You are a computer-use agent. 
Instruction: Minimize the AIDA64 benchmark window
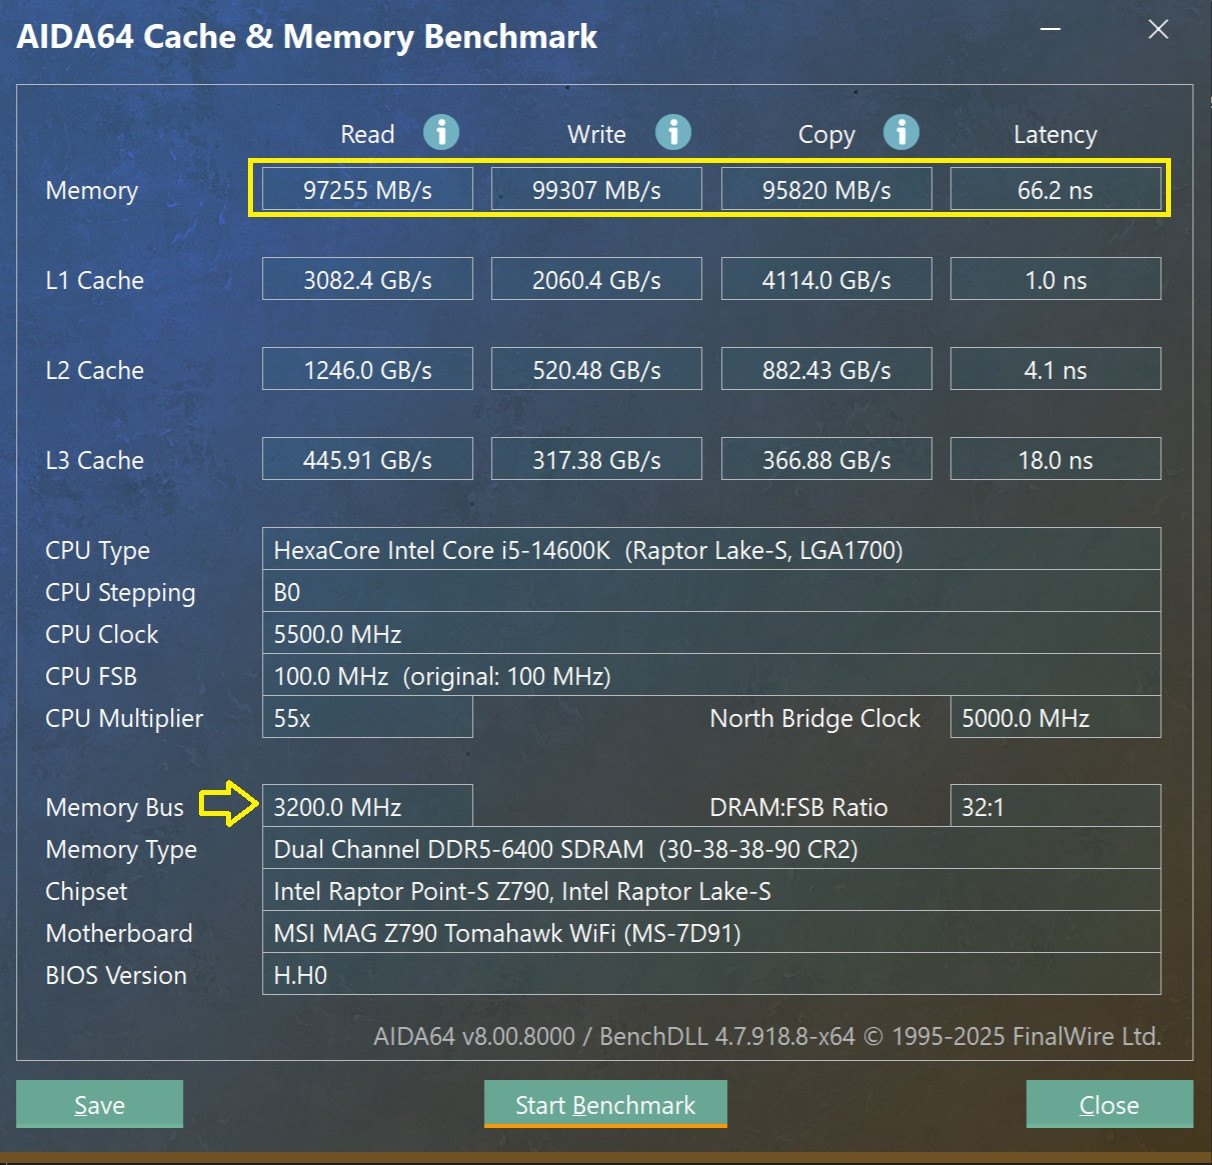(x=1050, y=29)
